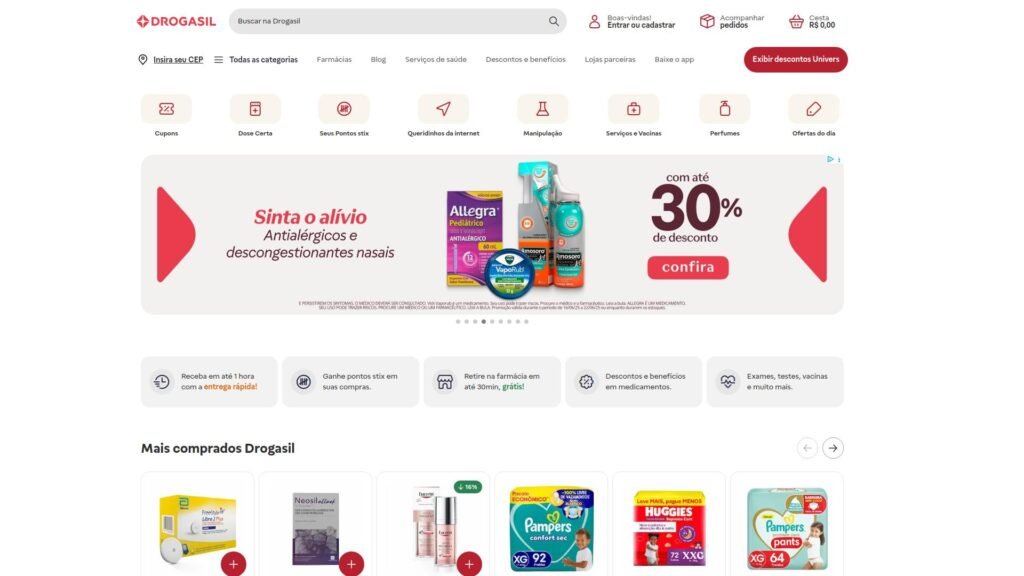Show next products in Mais comprados carousel
Viewport: 1024px width, 576px height.
(x=833, y=448)
